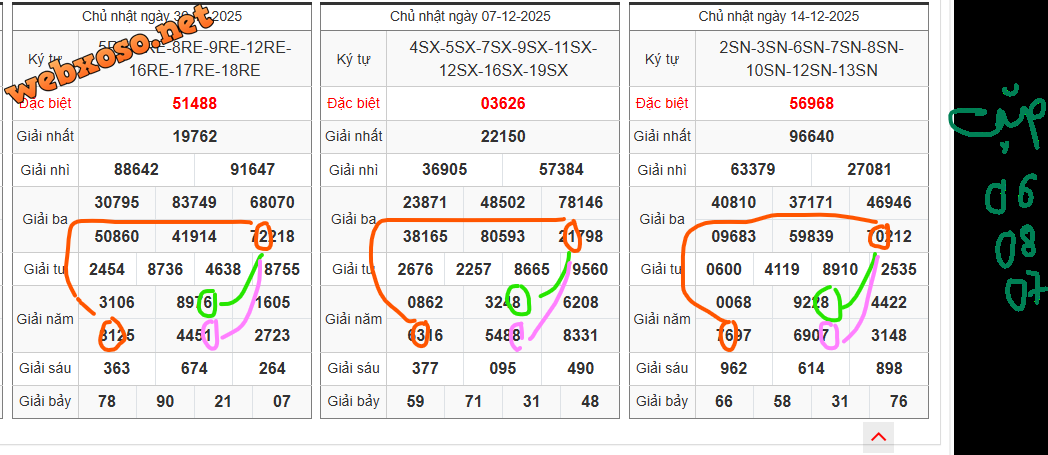Screen dimensions: 1048x455
Task: Click the 4SX-5SX-7SX symbol code cell
Action: [503, 59]
